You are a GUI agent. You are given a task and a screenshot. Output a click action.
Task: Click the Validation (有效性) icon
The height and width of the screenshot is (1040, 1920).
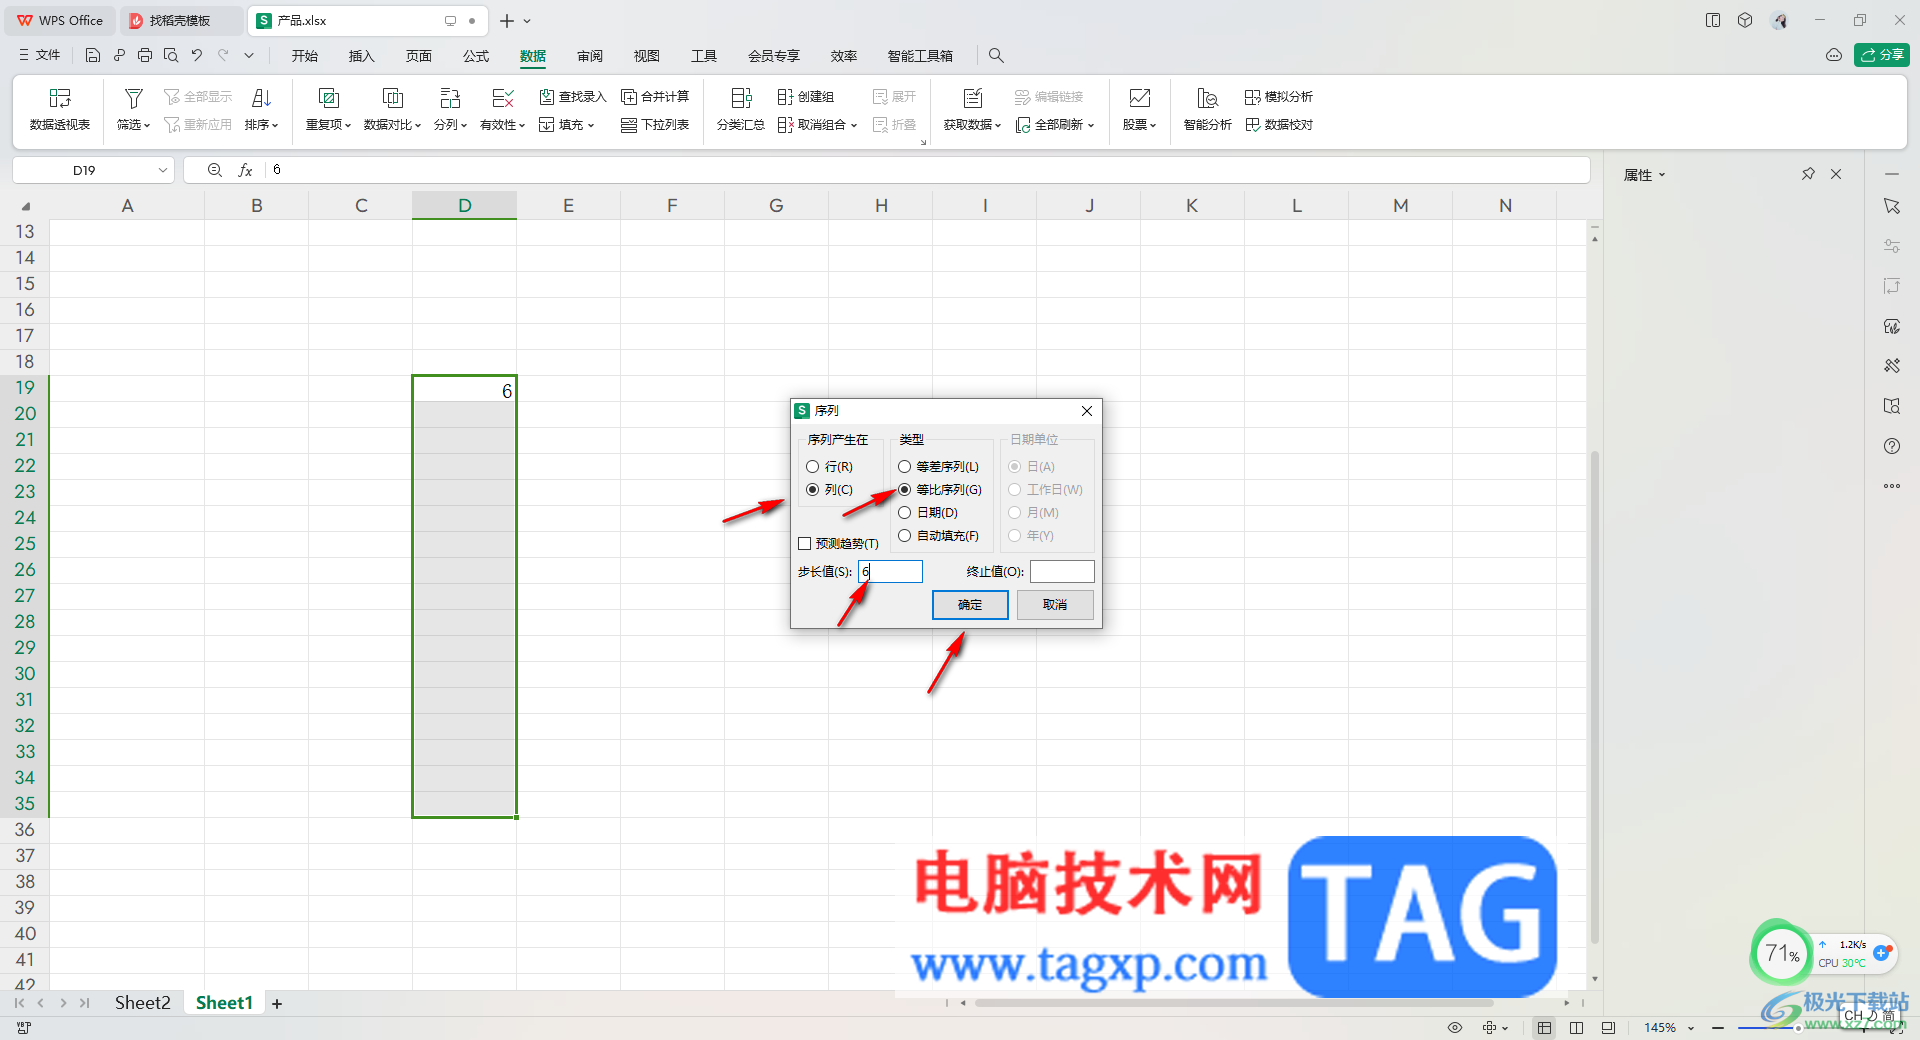[x=503, y=98]
